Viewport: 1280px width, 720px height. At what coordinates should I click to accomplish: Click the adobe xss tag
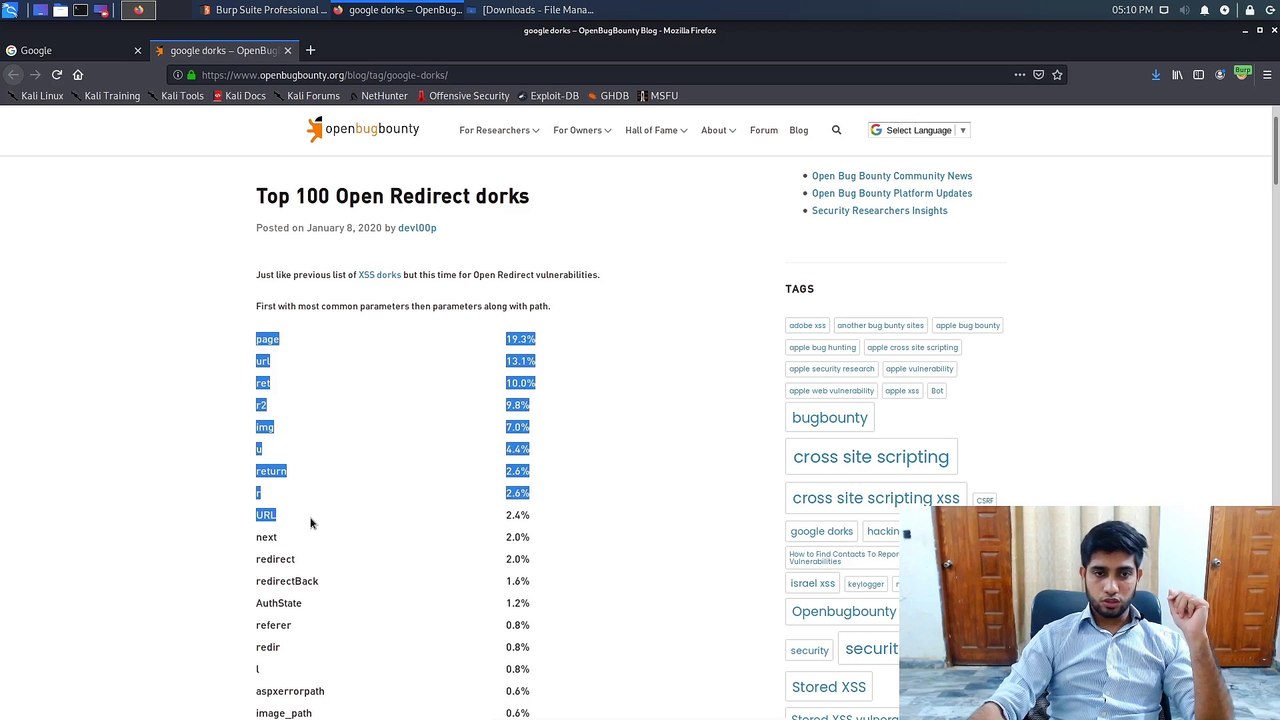807,326
